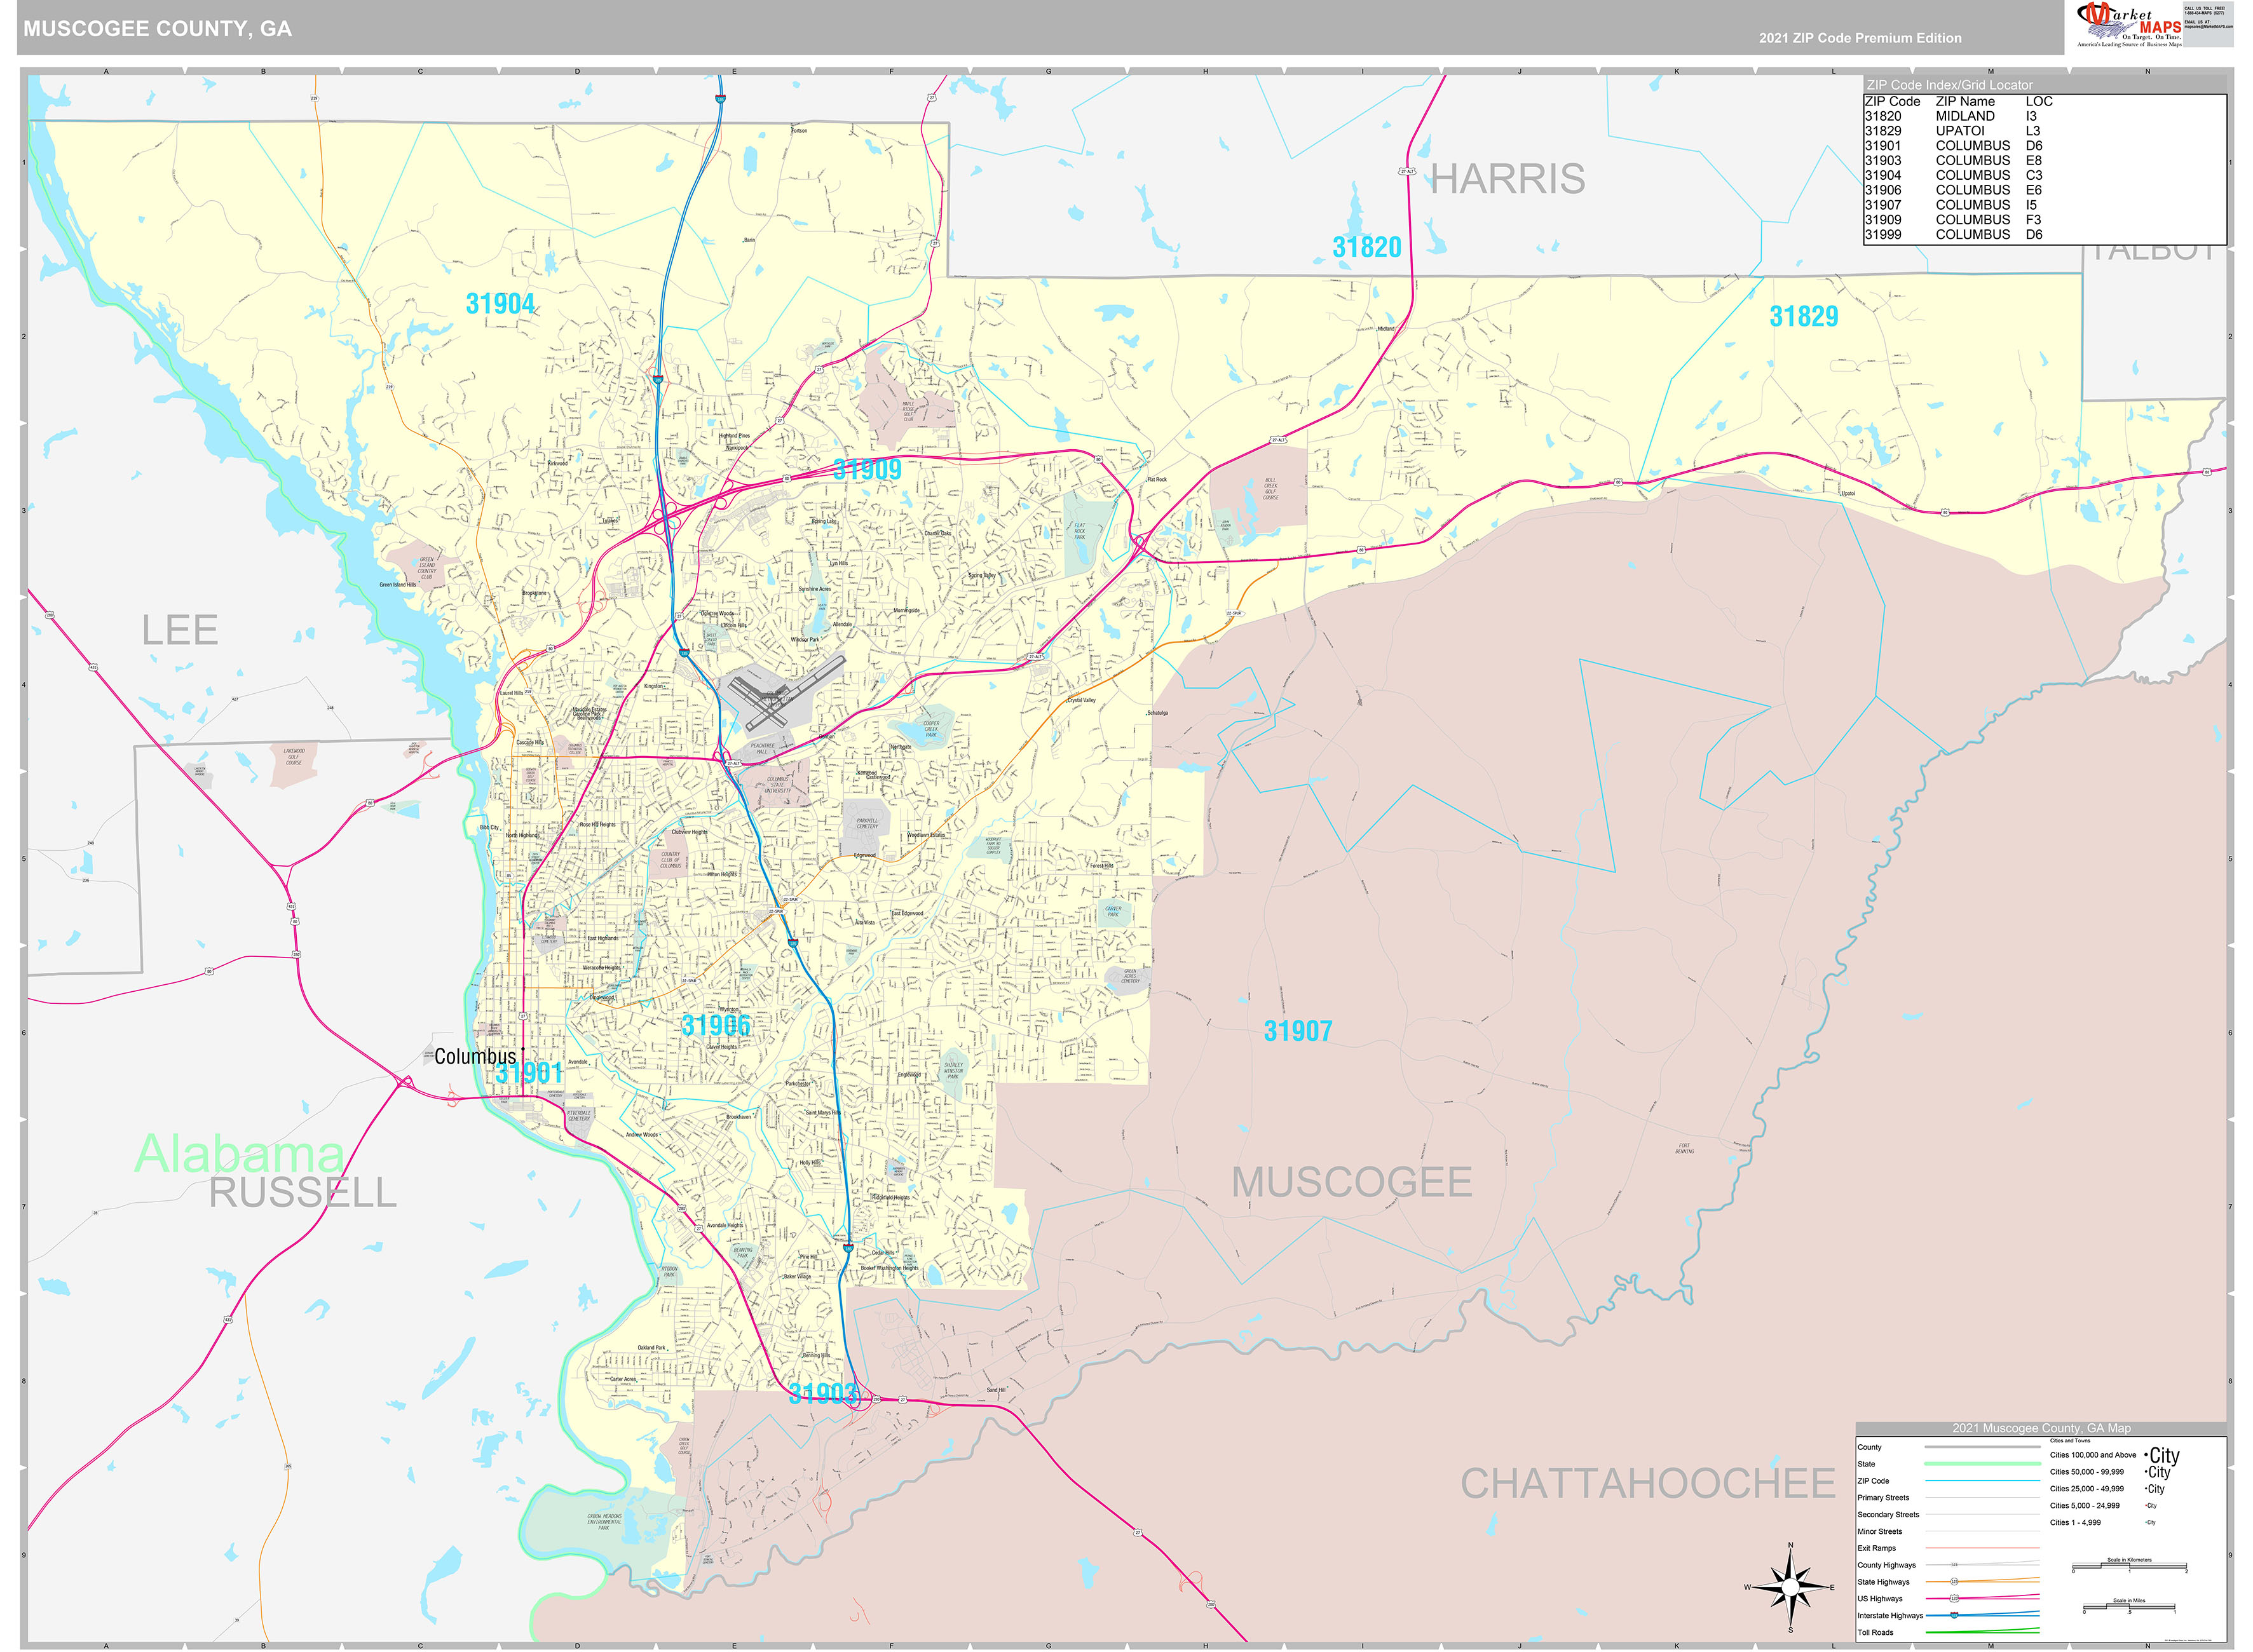The width and height of the screenshot is (2253, 1652).
Task: Click the RUSSELL county label
Action: point(303,1193)
